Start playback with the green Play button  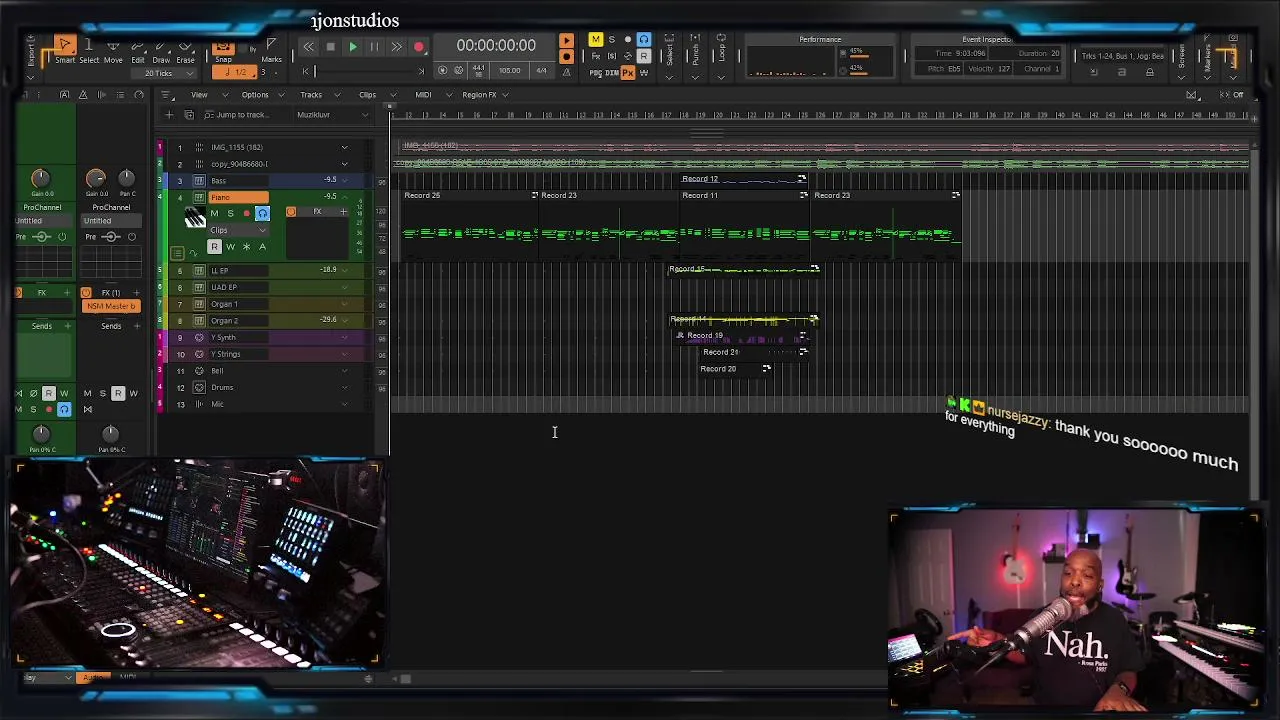coord(352,46)
